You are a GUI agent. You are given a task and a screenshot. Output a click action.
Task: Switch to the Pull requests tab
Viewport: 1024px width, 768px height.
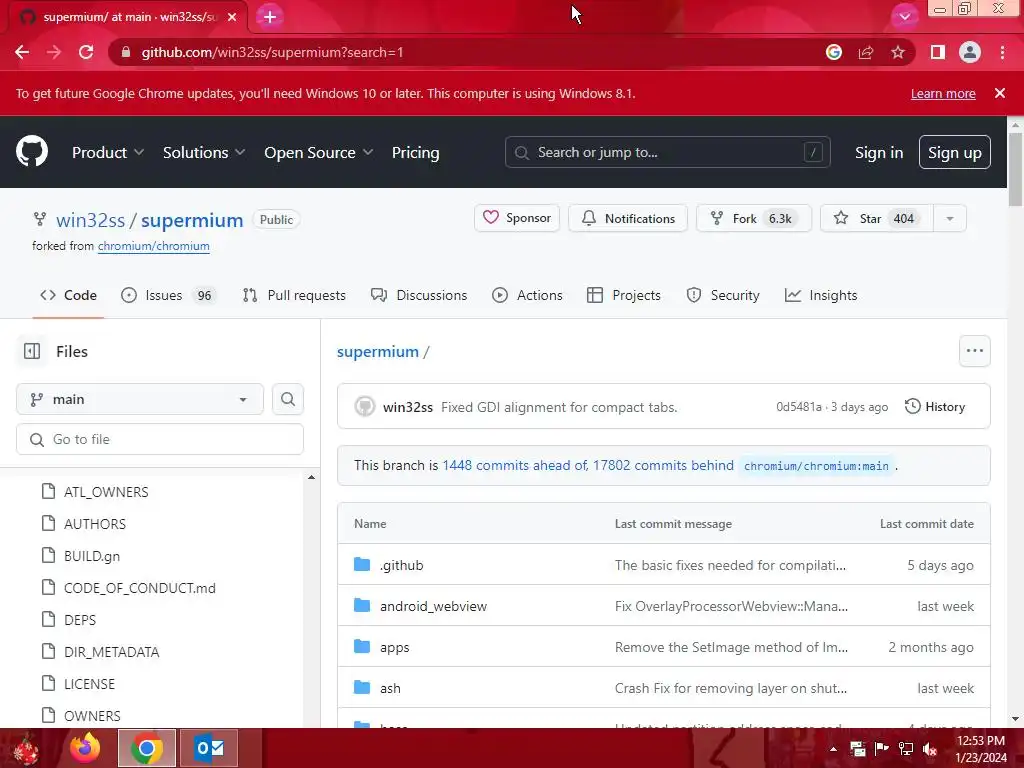[x=294, y=295]
